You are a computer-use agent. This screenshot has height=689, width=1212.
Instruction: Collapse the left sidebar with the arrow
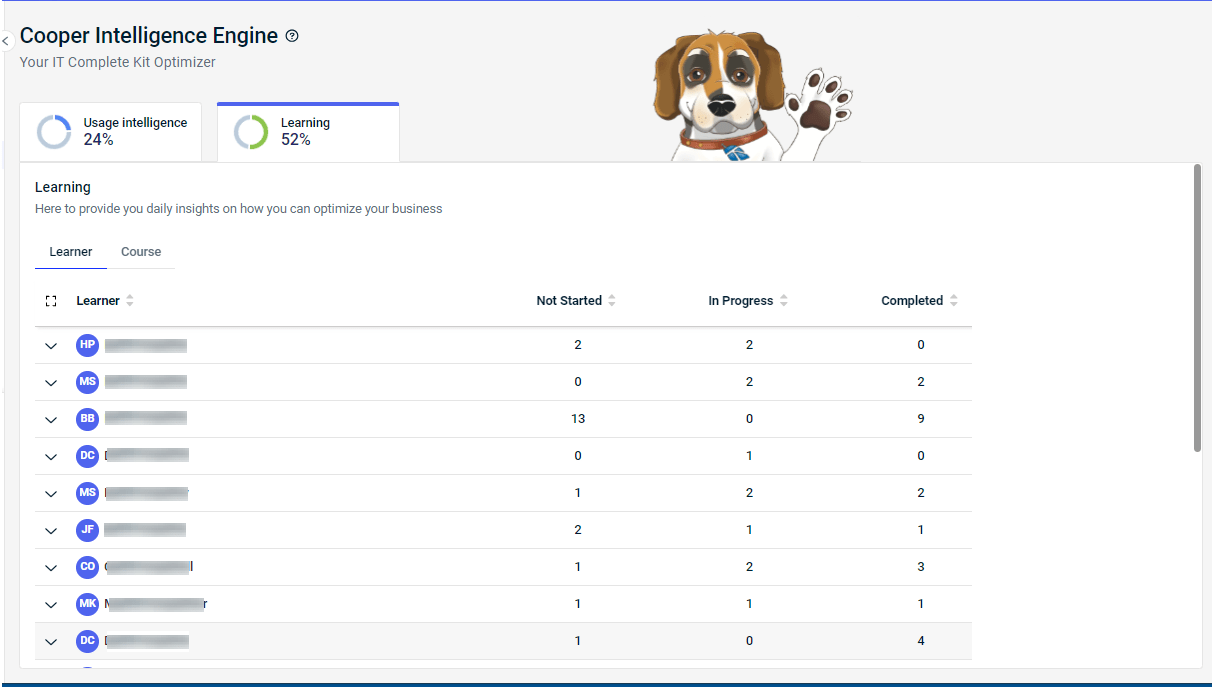5,41
